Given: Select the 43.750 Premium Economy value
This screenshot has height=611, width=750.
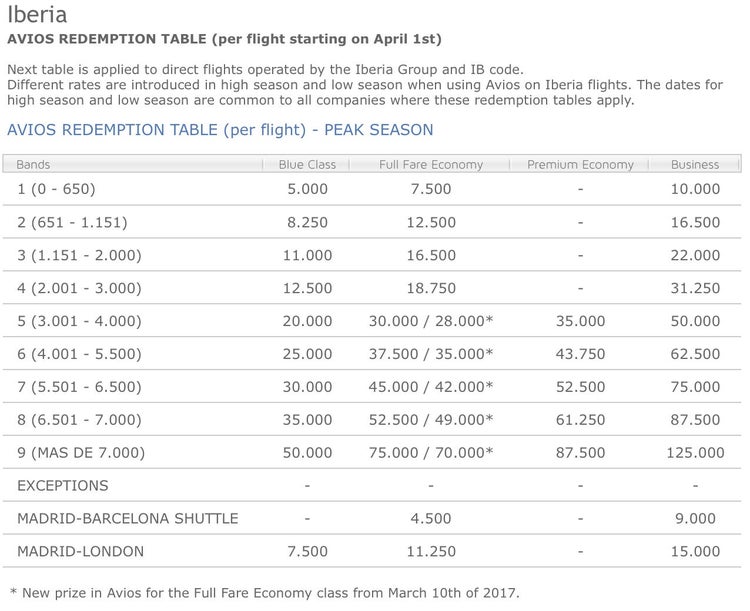Looking at the screenshot, I should tap(580, 354).
